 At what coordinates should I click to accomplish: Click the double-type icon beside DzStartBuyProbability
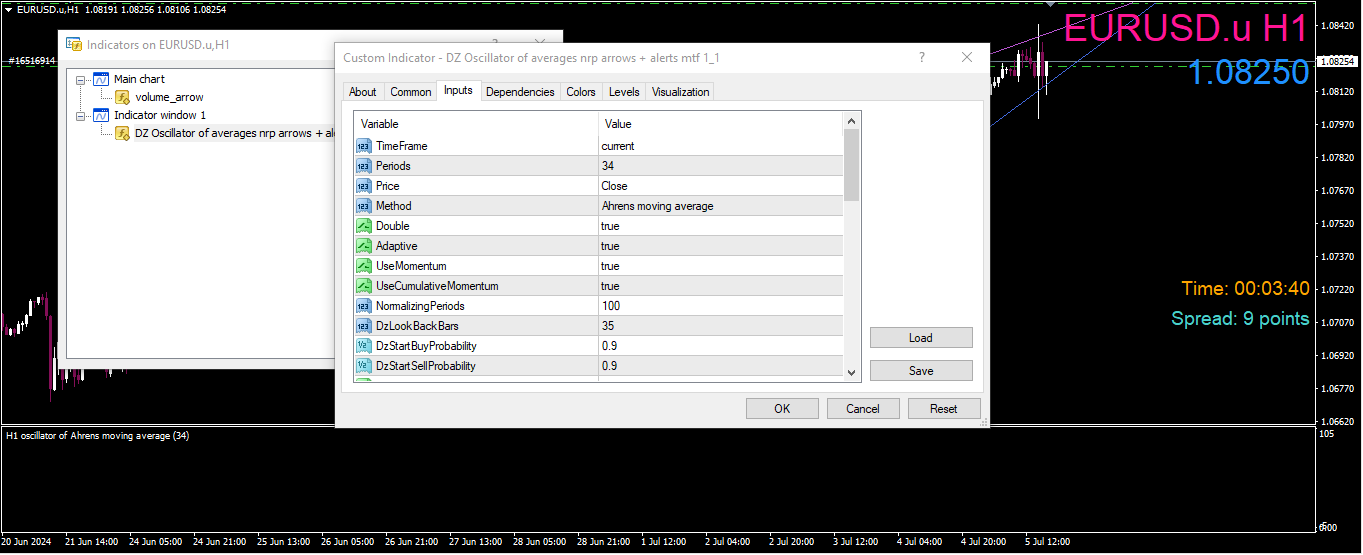tap(364, 346)
